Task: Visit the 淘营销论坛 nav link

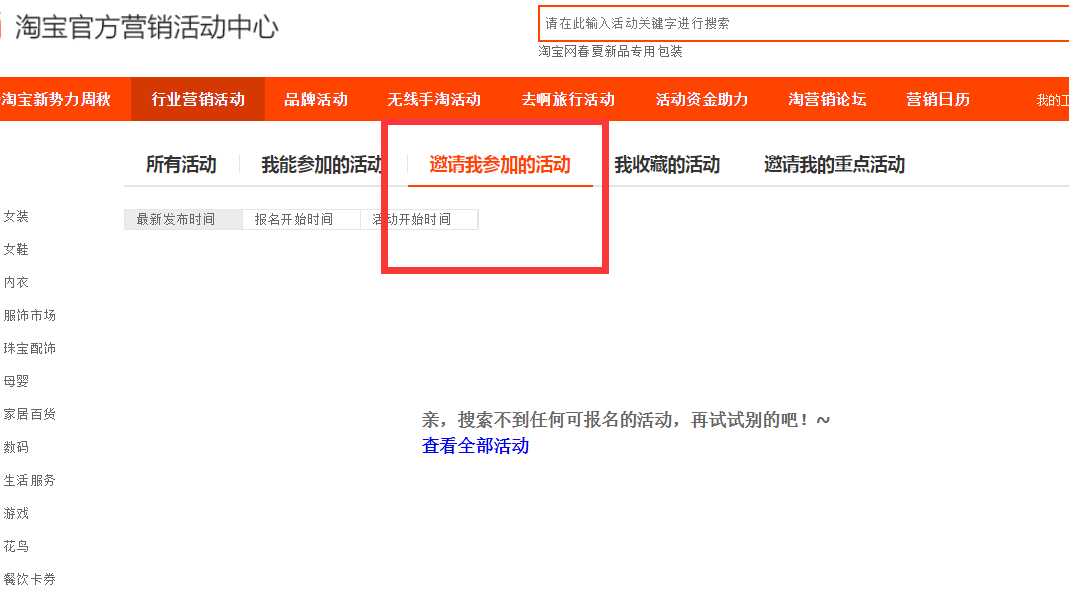Action: 827,100
